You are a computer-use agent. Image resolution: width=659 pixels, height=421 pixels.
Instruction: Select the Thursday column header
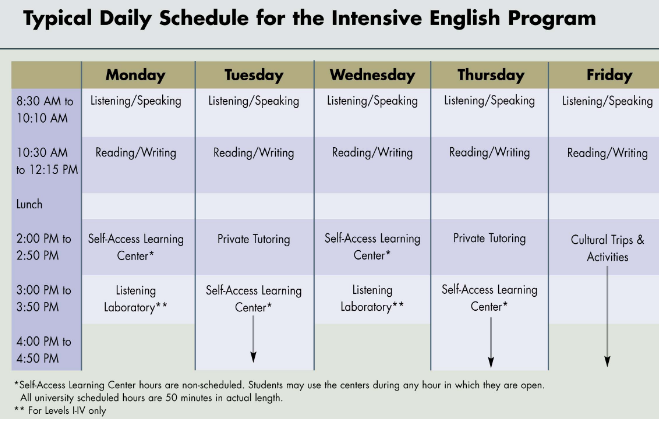pos(490,75)
